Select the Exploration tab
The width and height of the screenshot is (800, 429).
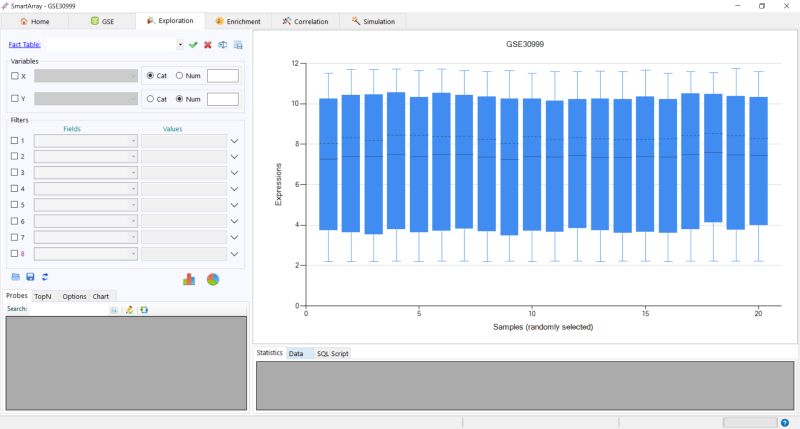coord(170,21)
